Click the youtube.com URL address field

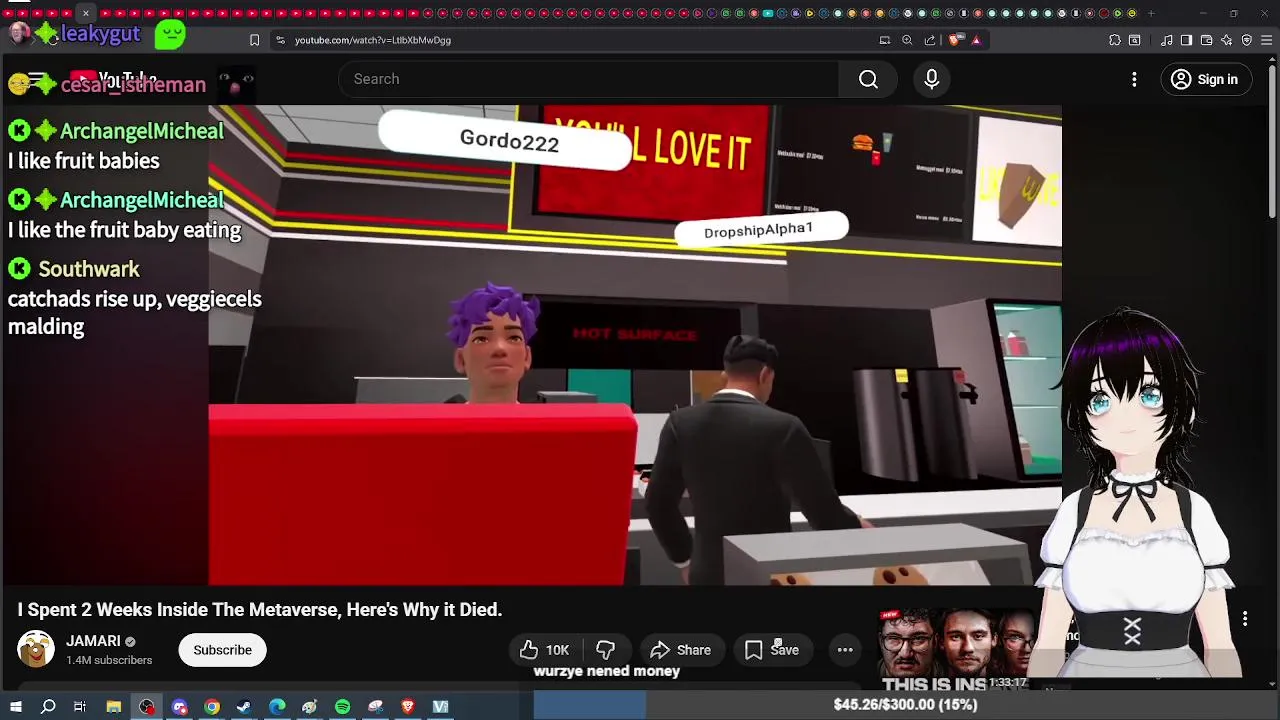(373, 40)
